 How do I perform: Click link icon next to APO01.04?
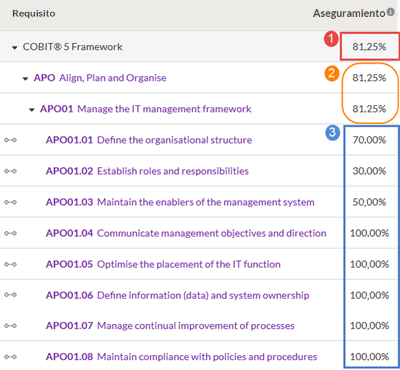point(10,233)
